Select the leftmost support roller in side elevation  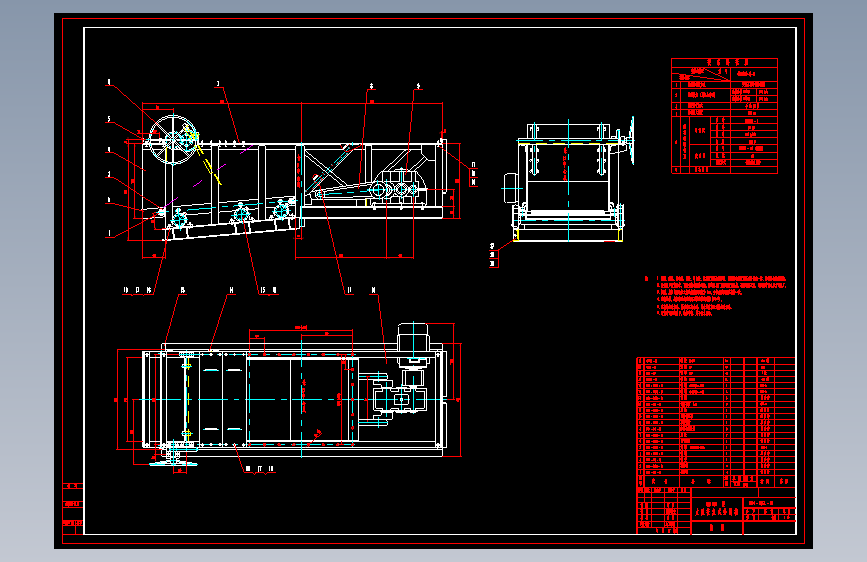click(x=179, y=219)
